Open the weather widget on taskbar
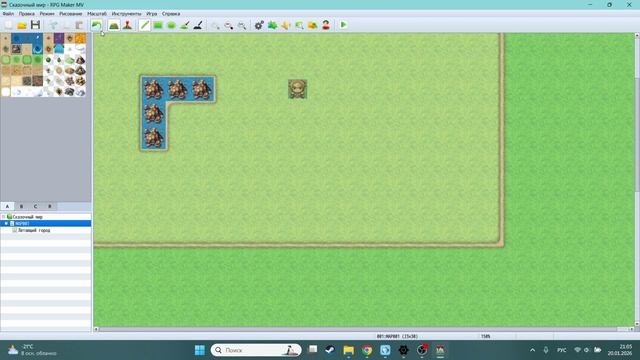 33,350
